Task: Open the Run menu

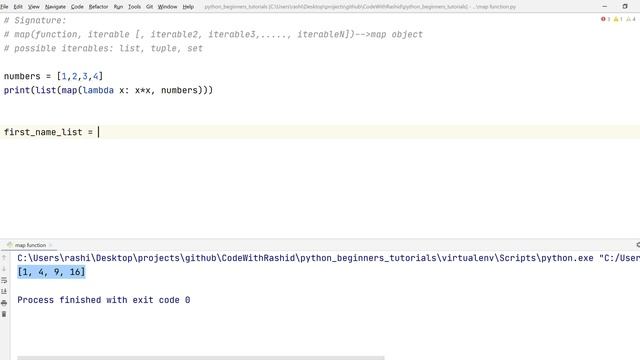Action: click(x=118, y=7)
